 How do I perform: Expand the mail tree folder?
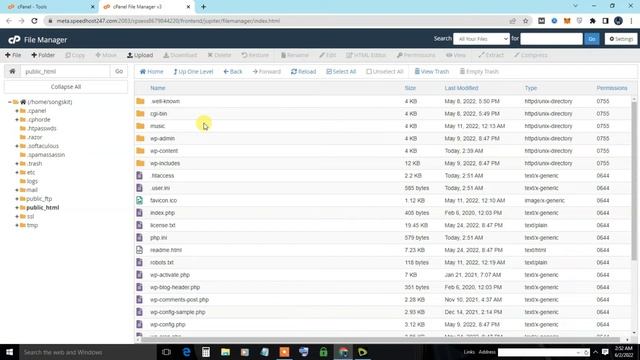coord(17,190)
